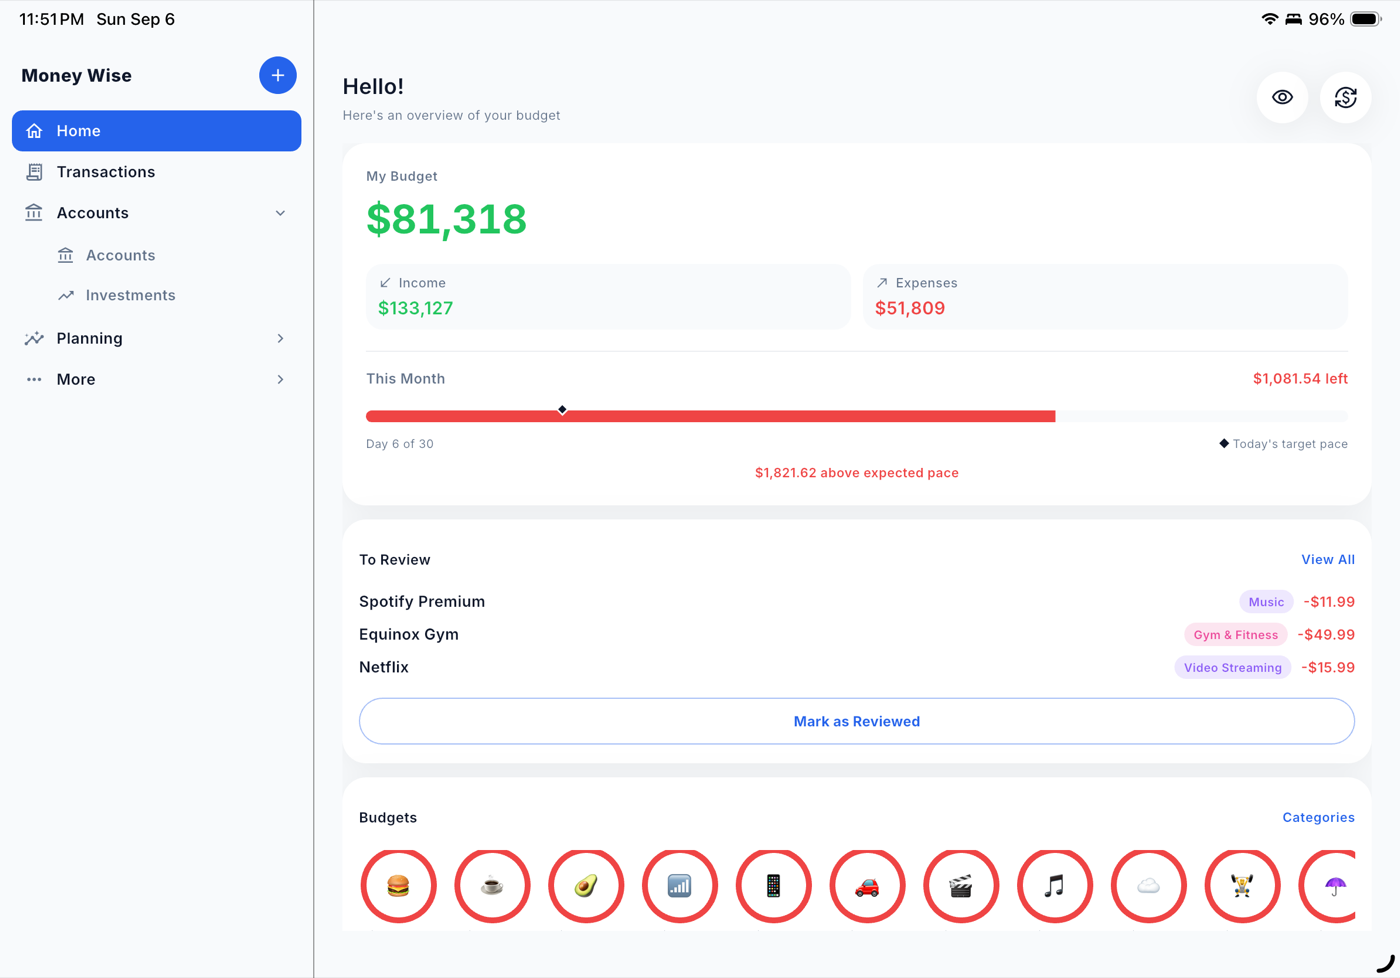The height and width of the screenshot is (978, 1400).
Task: Select the More sidebar label
Action: pos(76,379)
